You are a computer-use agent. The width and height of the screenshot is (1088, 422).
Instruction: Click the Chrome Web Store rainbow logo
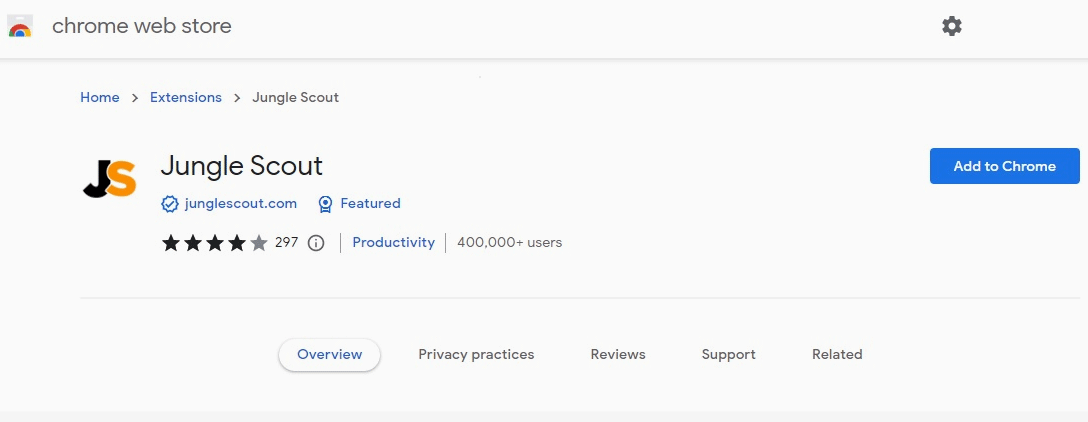click(20, 27)
